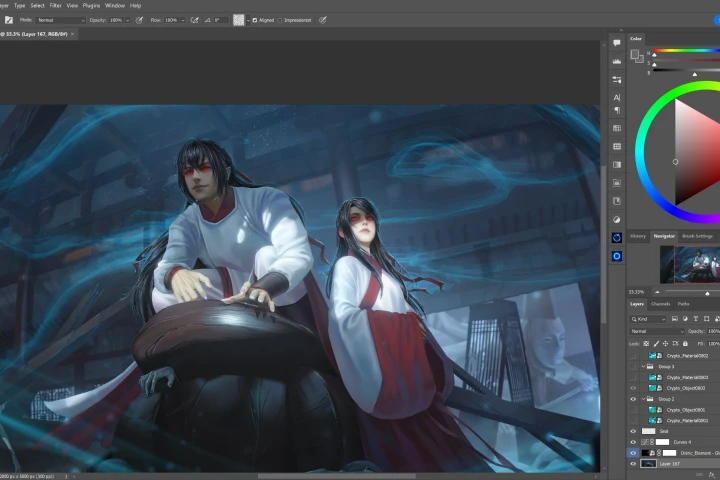Viewport: 720px width, 480px height.
Task: Hide the Layer 167 layer
Action: click(633, 464)
